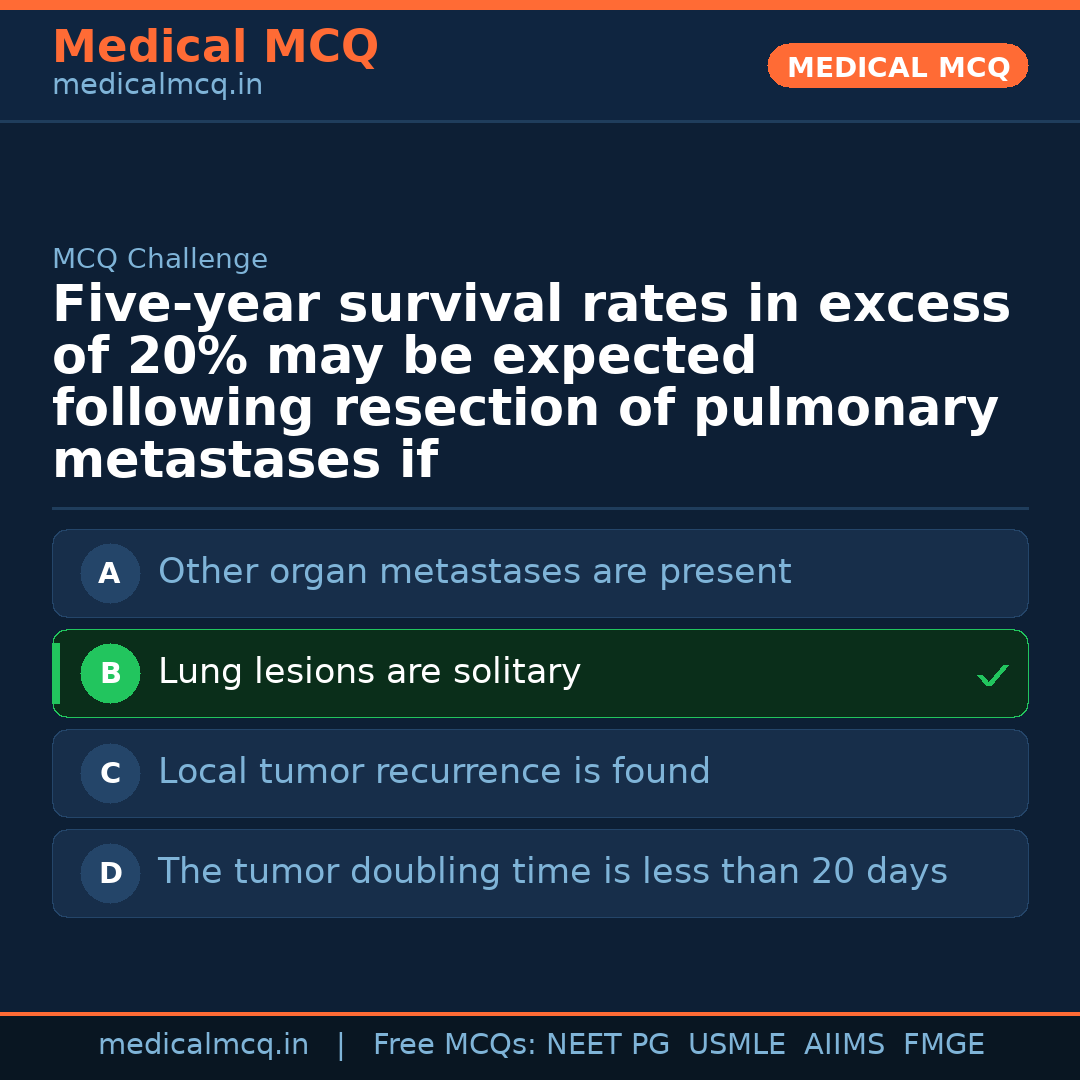Click FMGE in the footer
Screen dimensions: 1080x1080
tap(943, 1045)
